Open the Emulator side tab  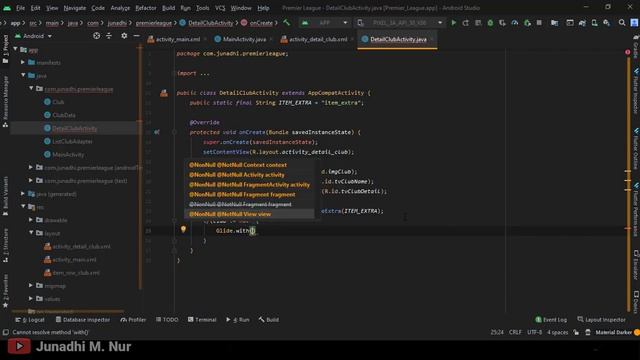(x=636, y=265)
